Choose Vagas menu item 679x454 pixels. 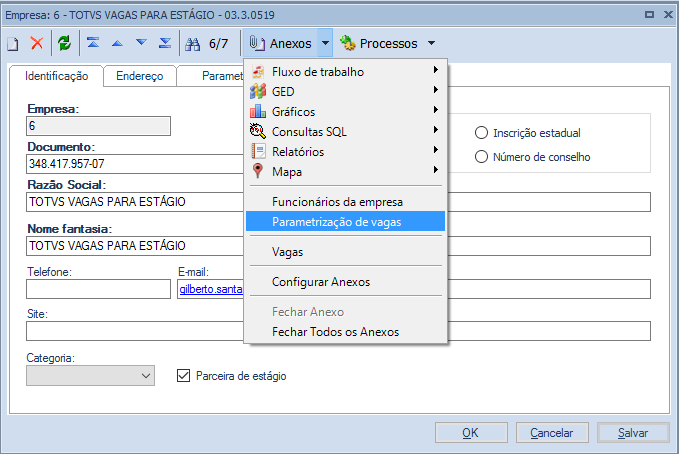pyautogui.click(x=345, y=252)
